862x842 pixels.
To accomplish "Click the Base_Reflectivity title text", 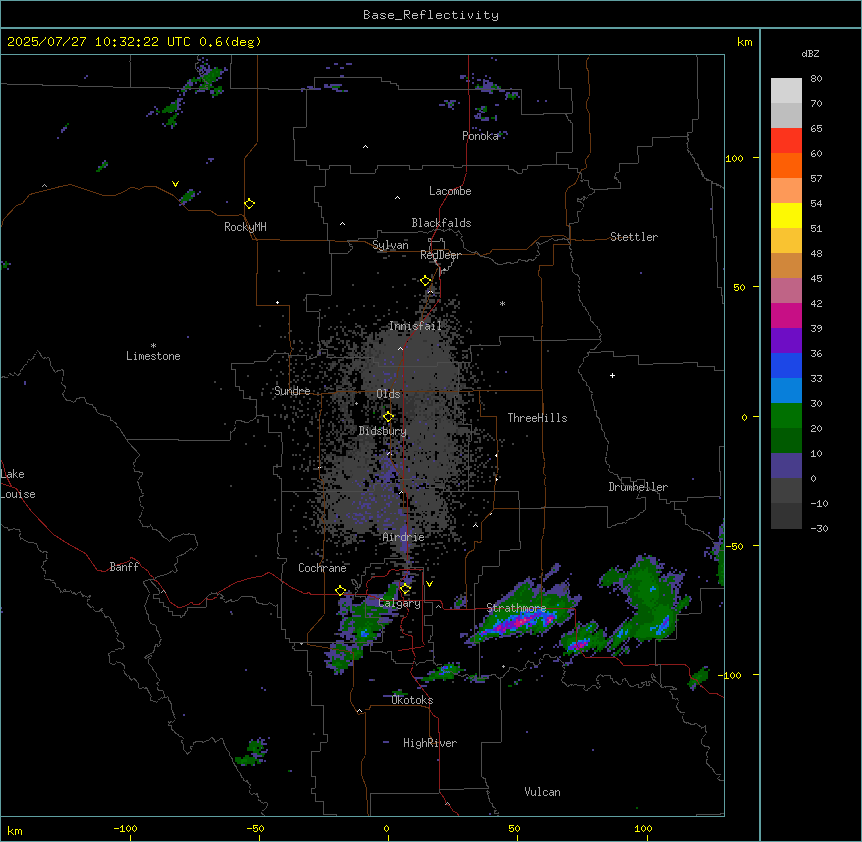I will point(431,15).
